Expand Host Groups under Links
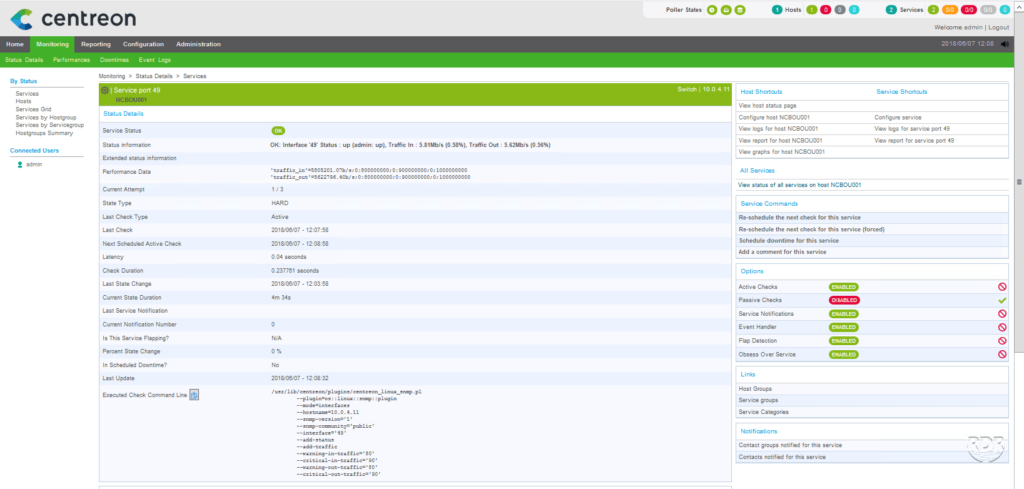1024x489 pixels. point(755,388)
